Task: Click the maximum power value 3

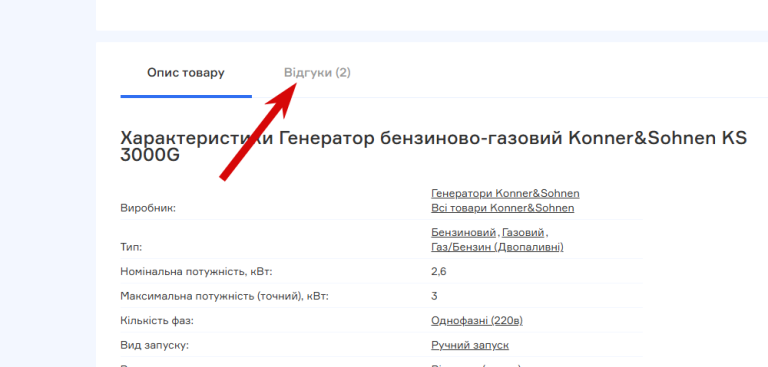Action: [434, 296]
